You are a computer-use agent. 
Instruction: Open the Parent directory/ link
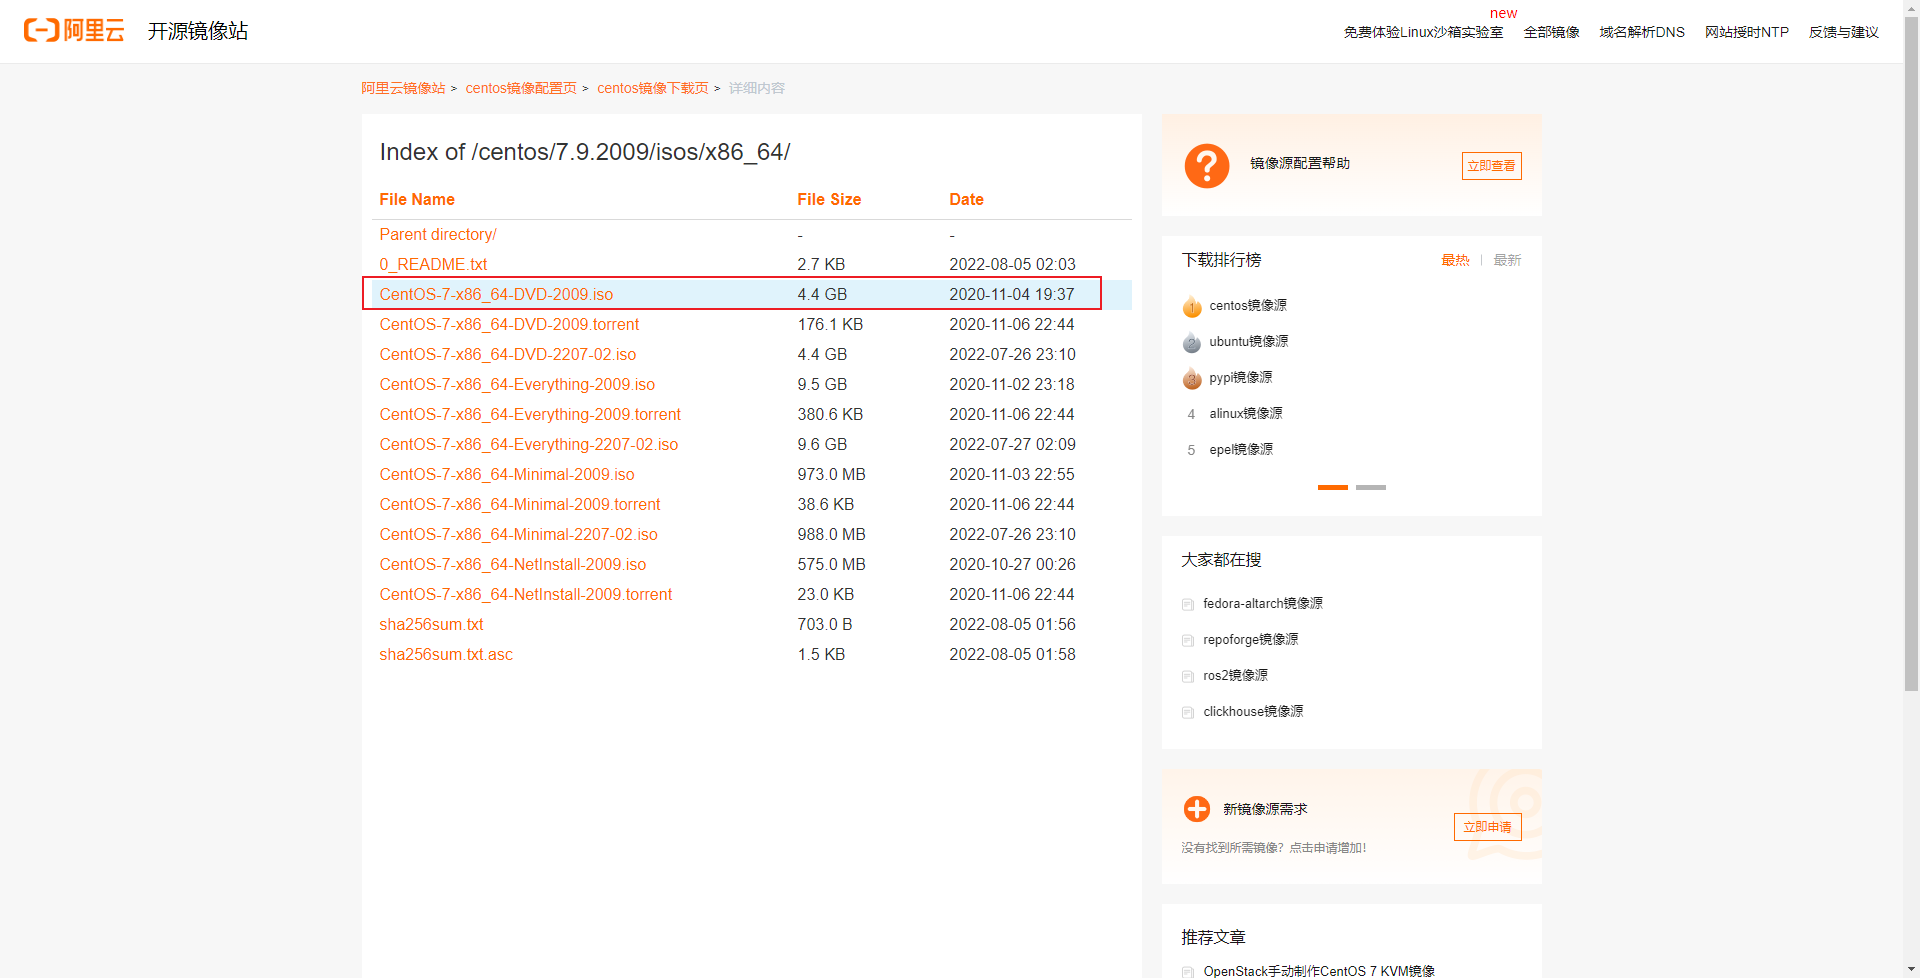coord(438,234)
